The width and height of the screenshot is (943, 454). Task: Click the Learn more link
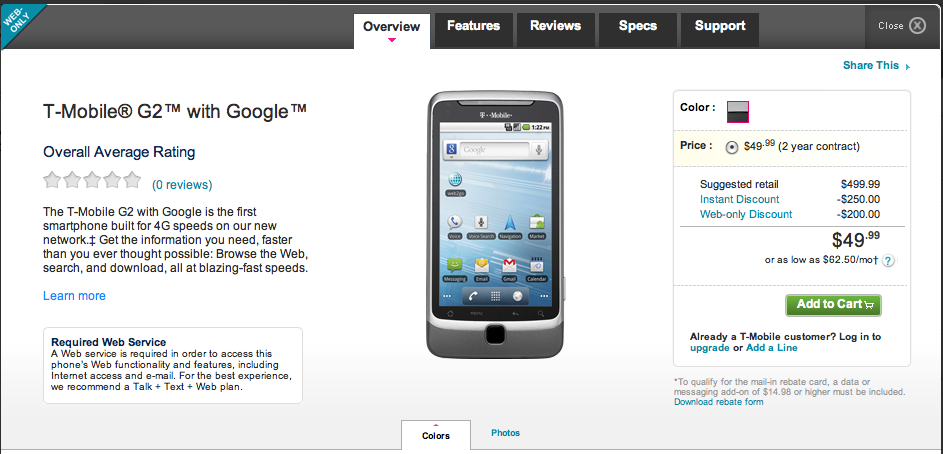click(x=75, y=296)
